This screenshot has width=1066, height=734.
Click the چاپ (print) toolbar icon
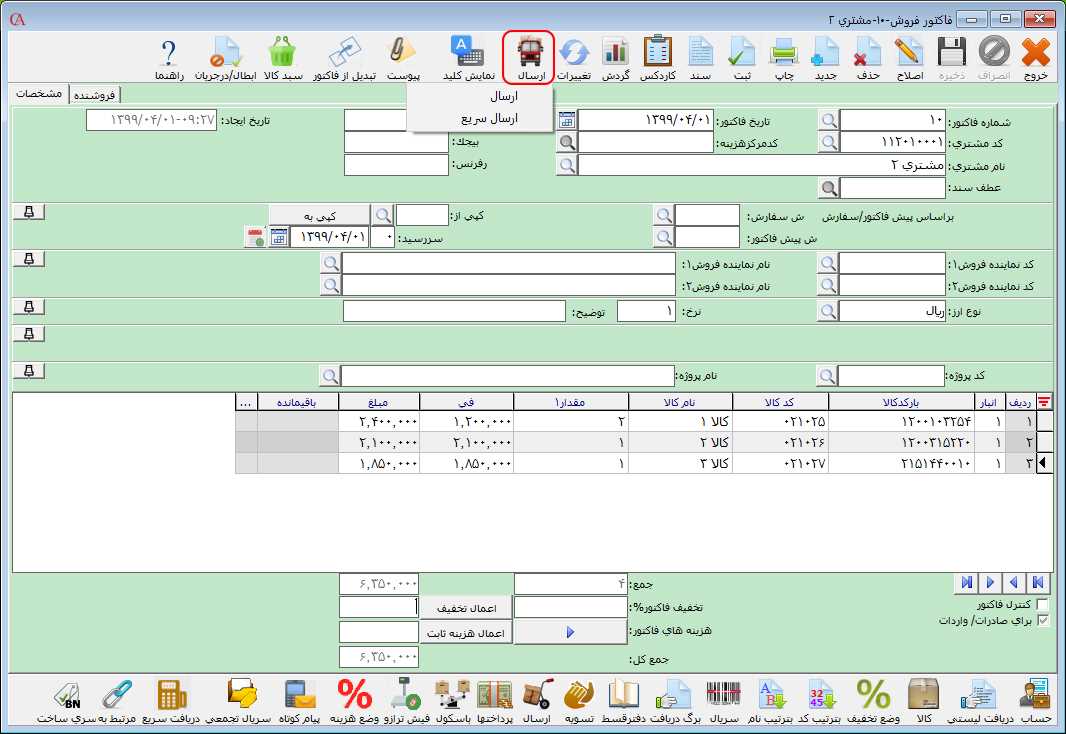[x=783, y=57]
